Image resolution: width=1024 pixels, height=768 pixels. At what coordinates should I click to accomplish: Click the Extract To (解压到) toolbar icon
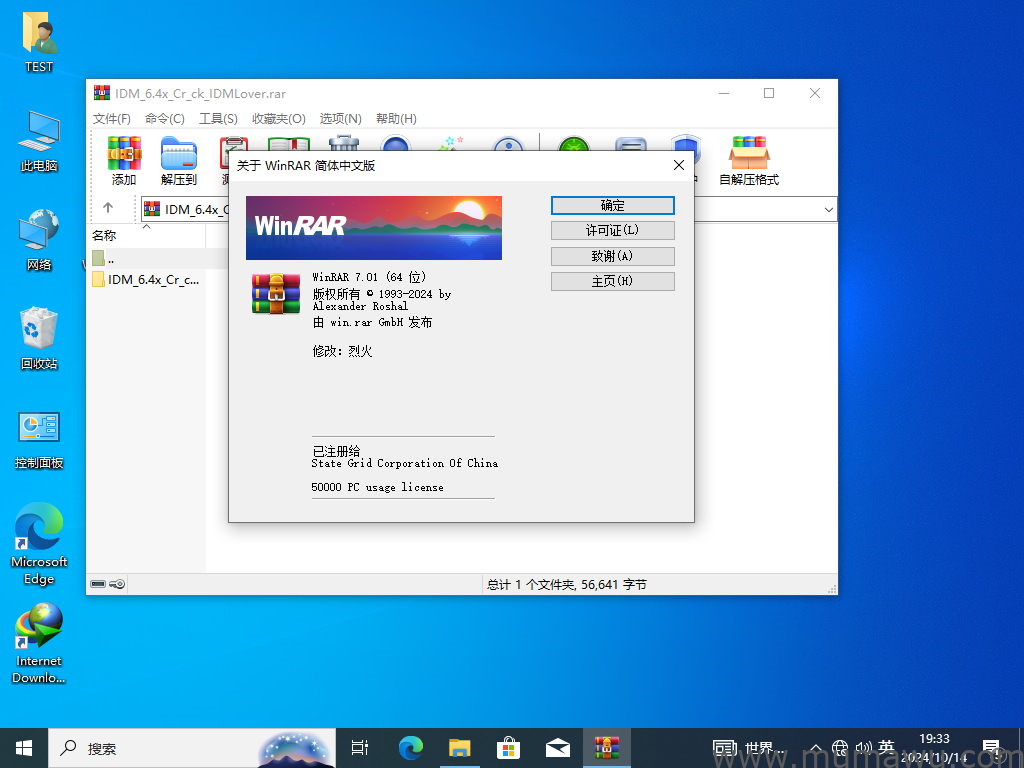[x=179, y=161]
